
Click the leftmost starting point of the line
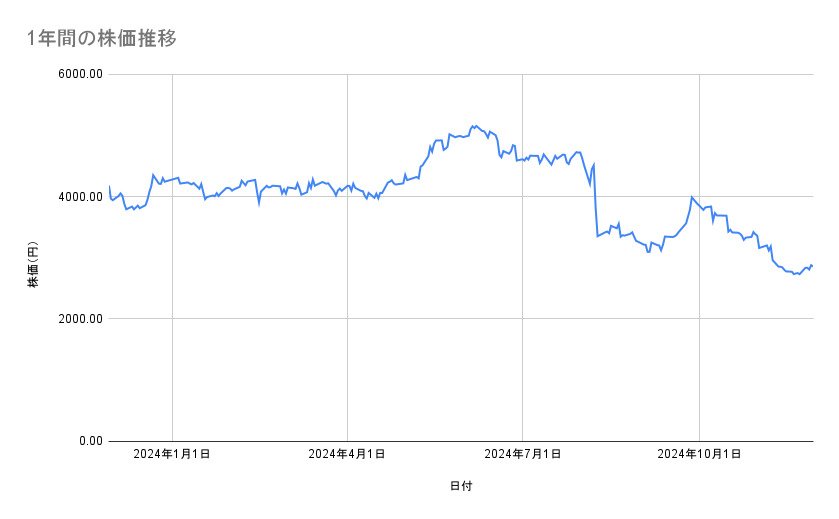(x=109, y=187)
